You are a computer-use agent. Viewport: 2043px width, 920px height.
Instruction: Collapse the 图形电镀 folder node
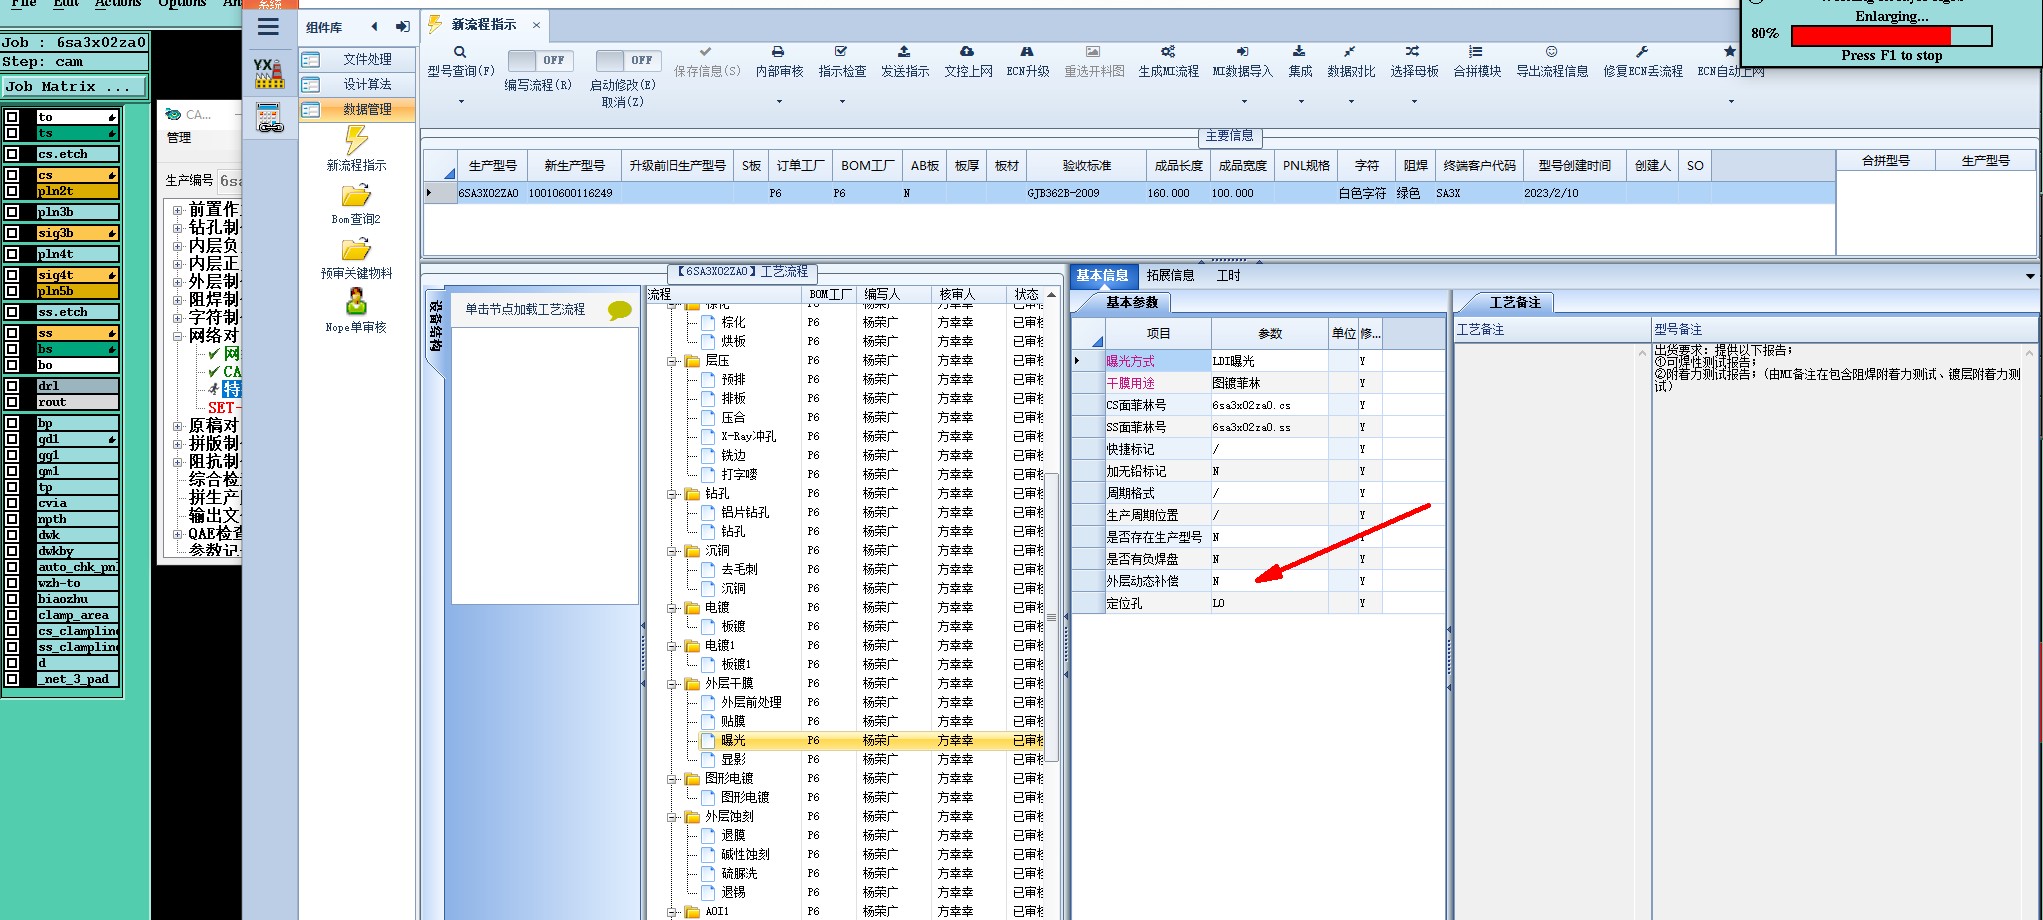coord(673,779)
